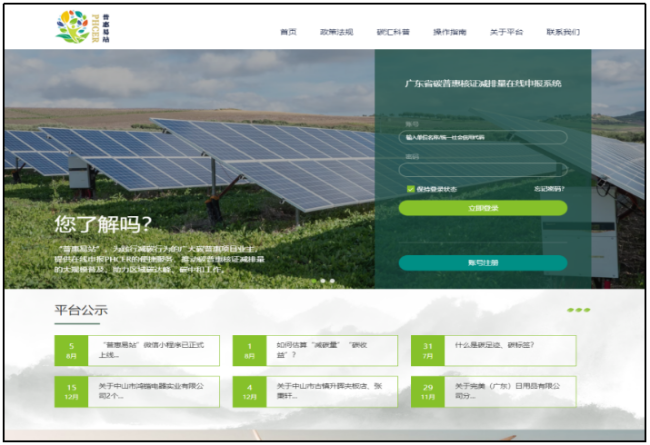
Task: Click the 15 12月 date badge
Action: [71, 391]
